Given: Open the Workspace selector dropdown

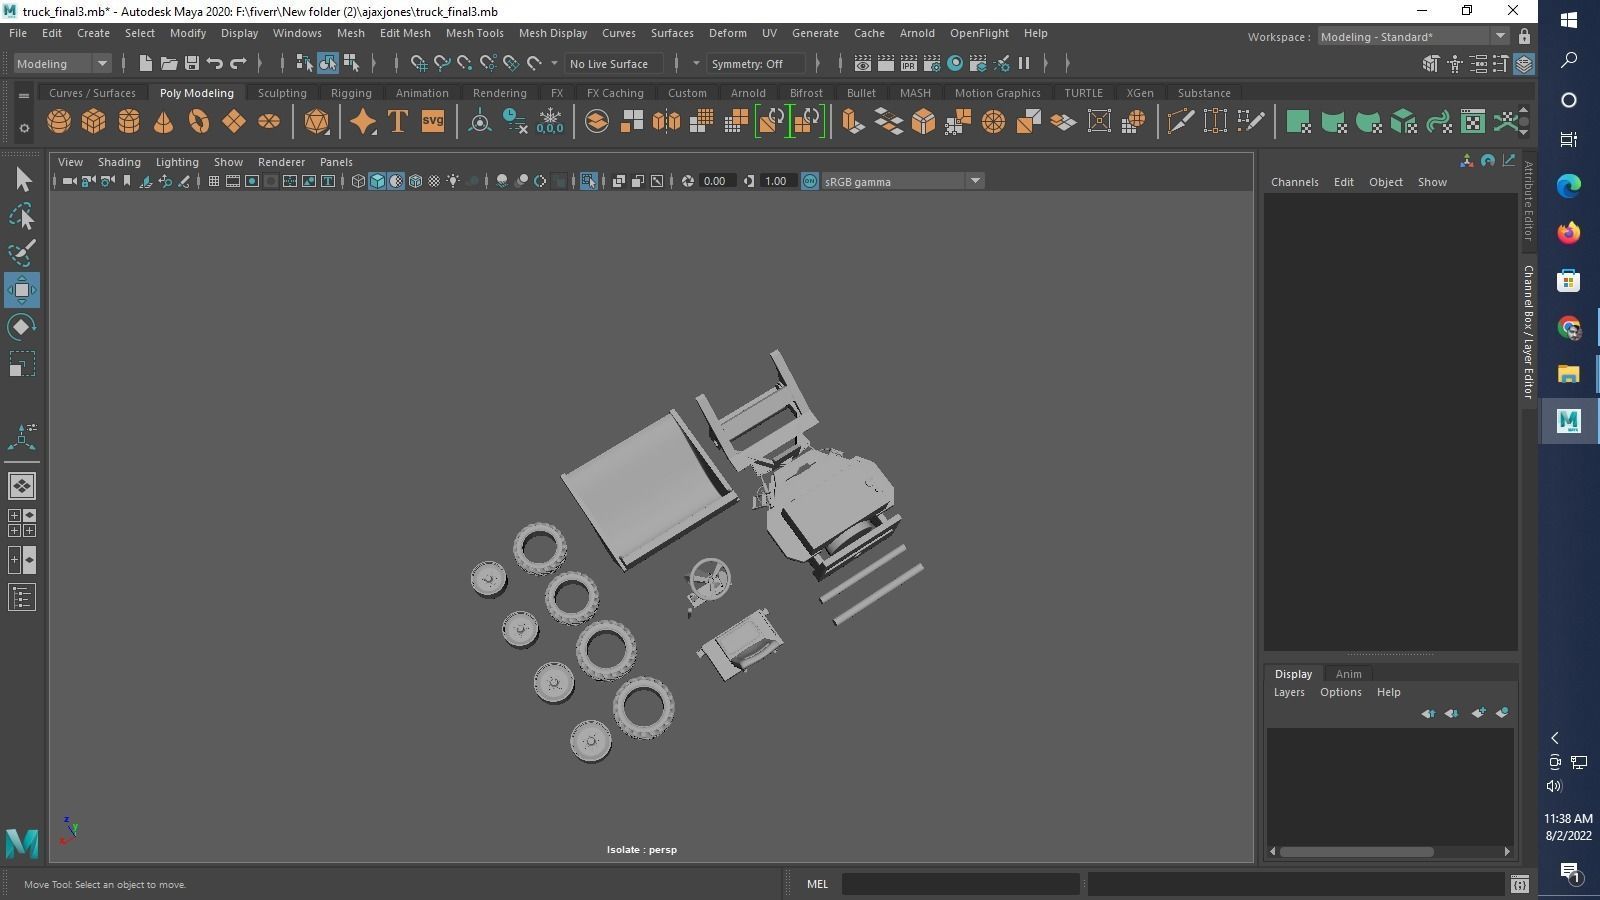Looking at the screenshot, I should 1412,37.
